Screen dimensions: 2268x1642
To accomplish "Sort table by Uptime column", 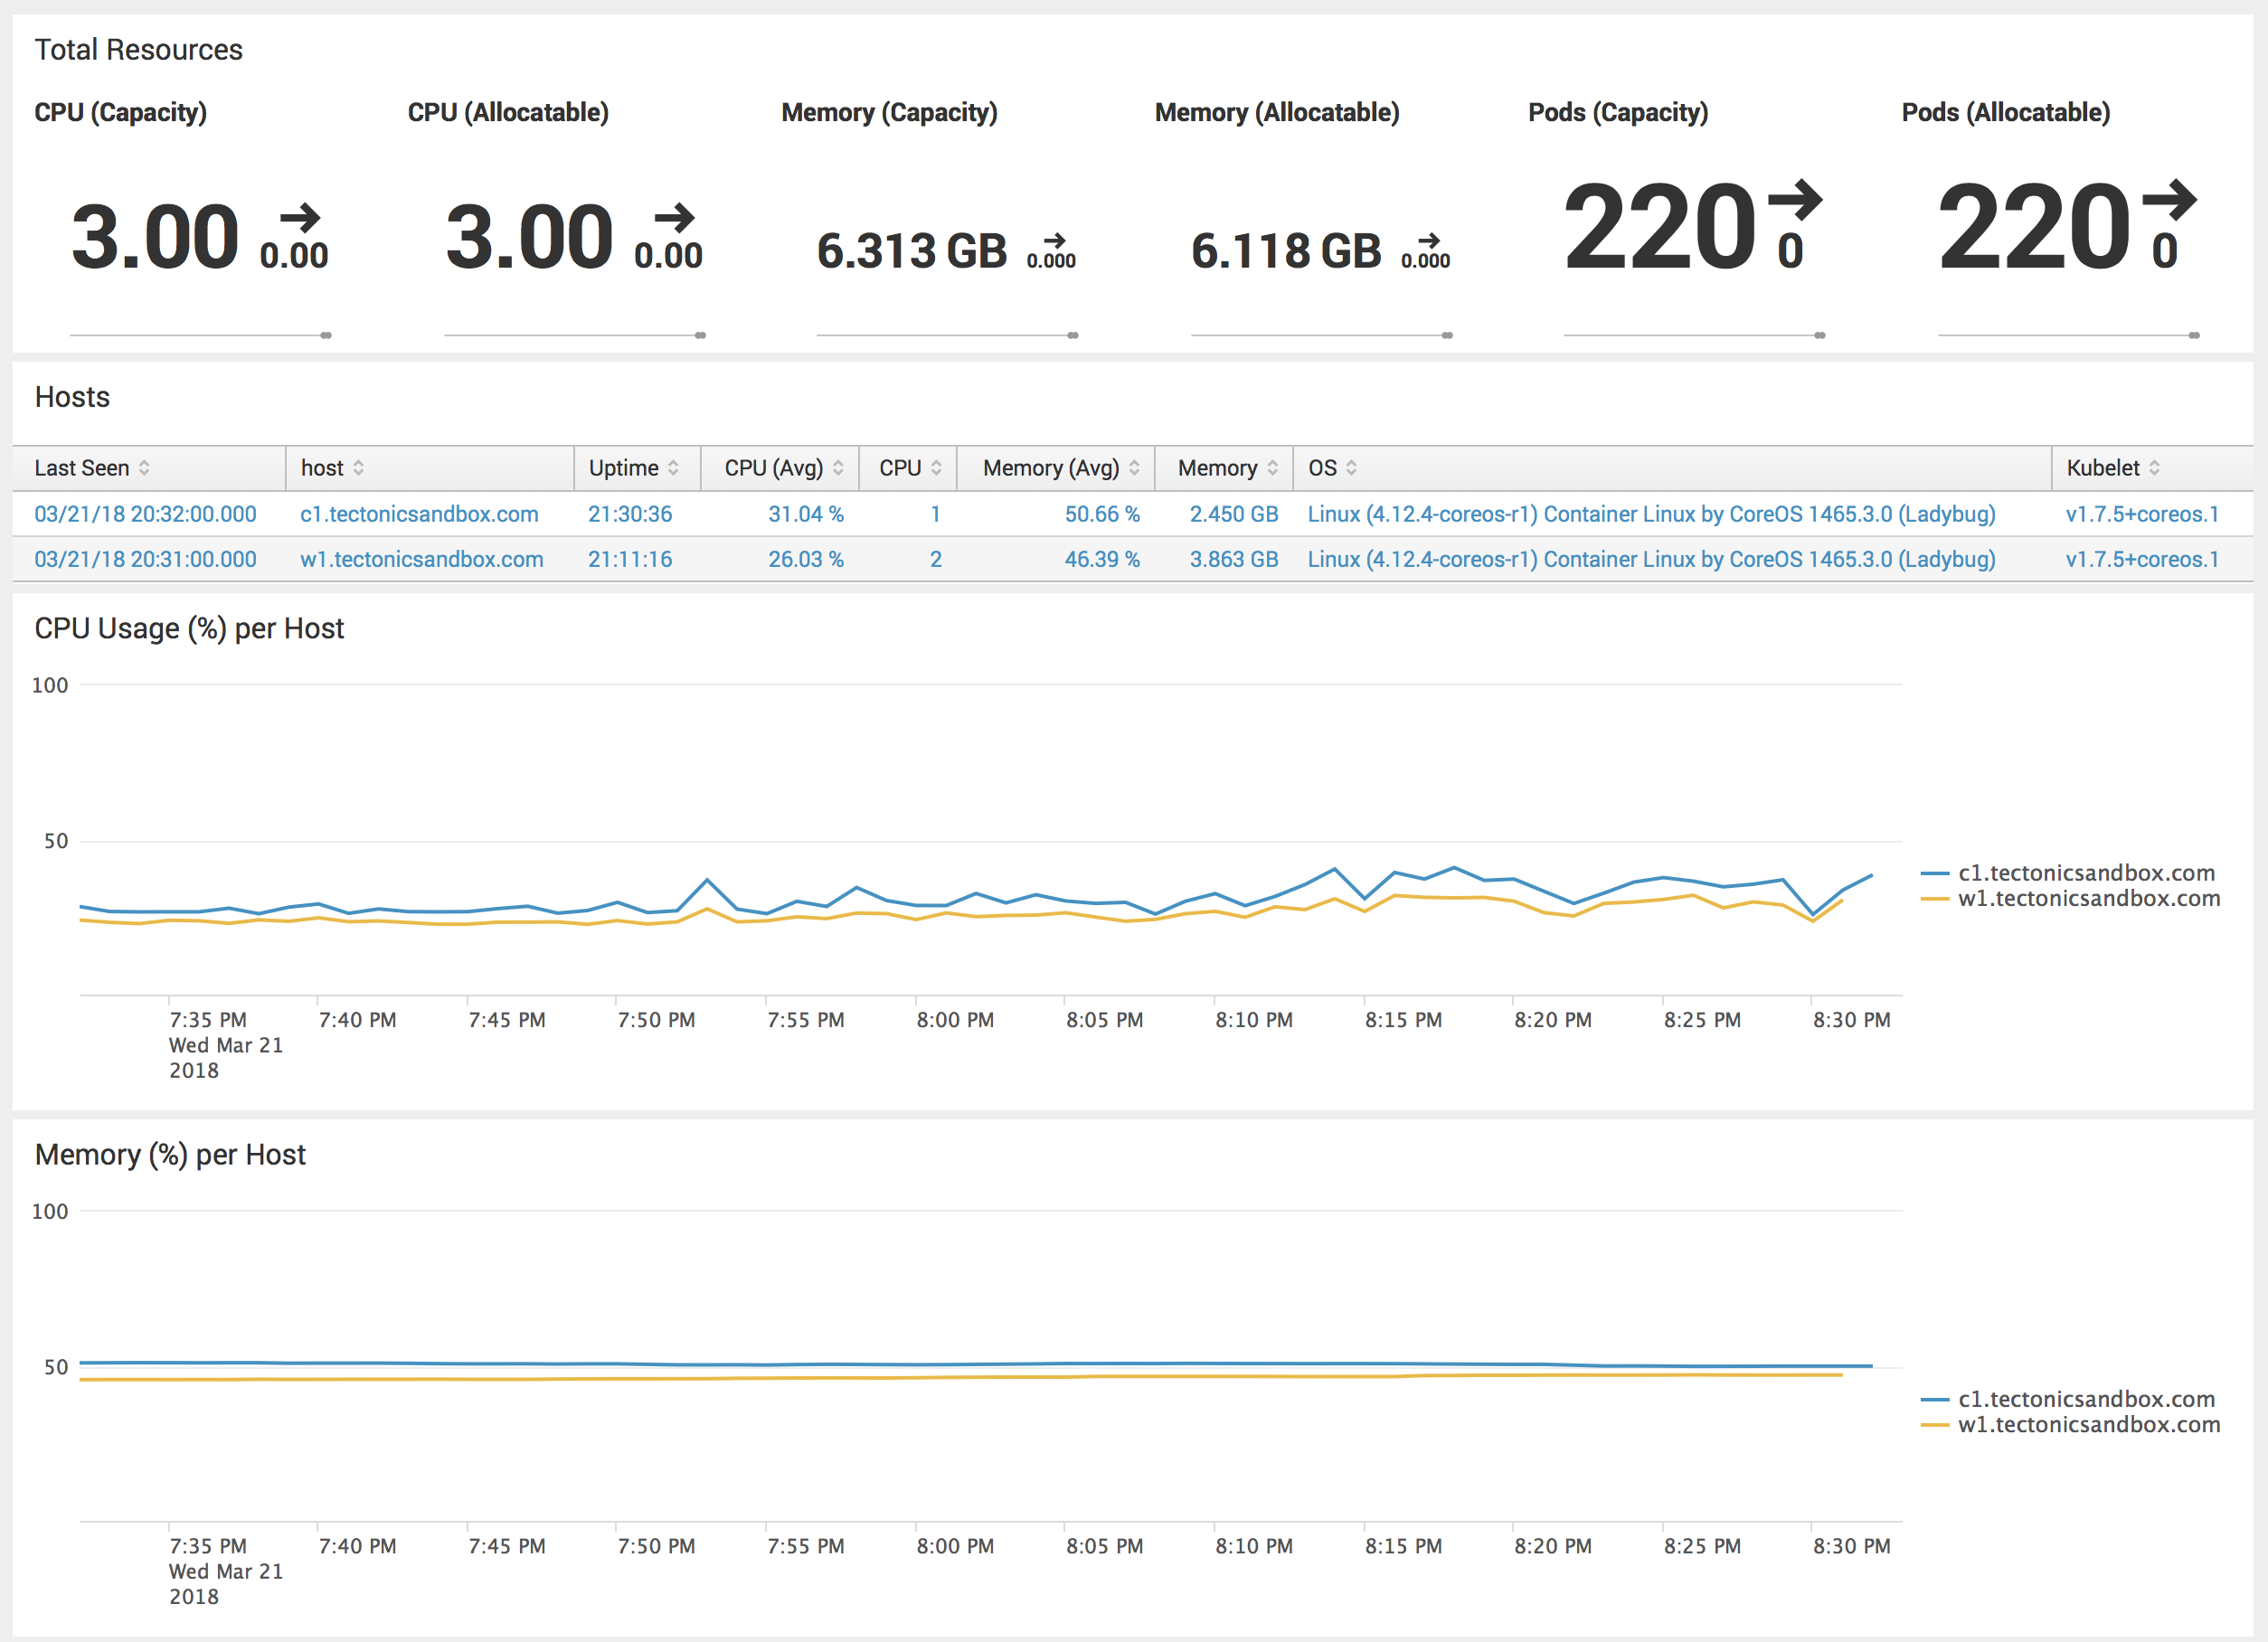I will [x=633, y=468].
